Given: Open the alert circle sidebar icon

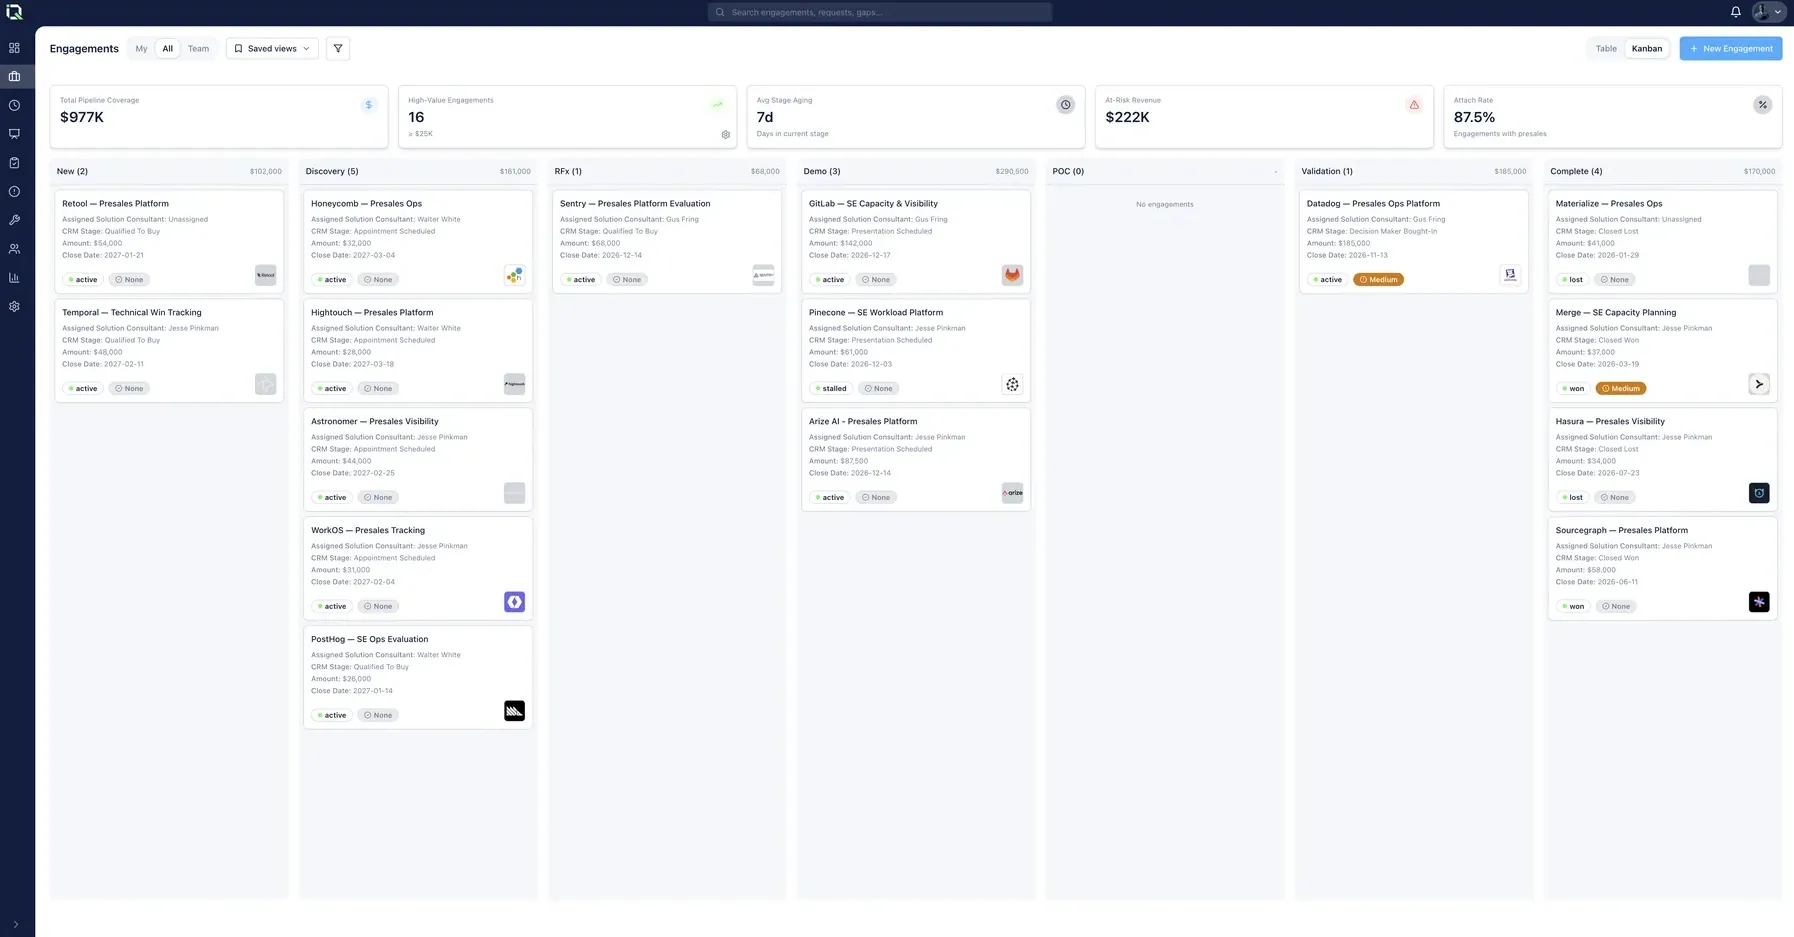Looking at the screenshot, I should click(14, 191).
